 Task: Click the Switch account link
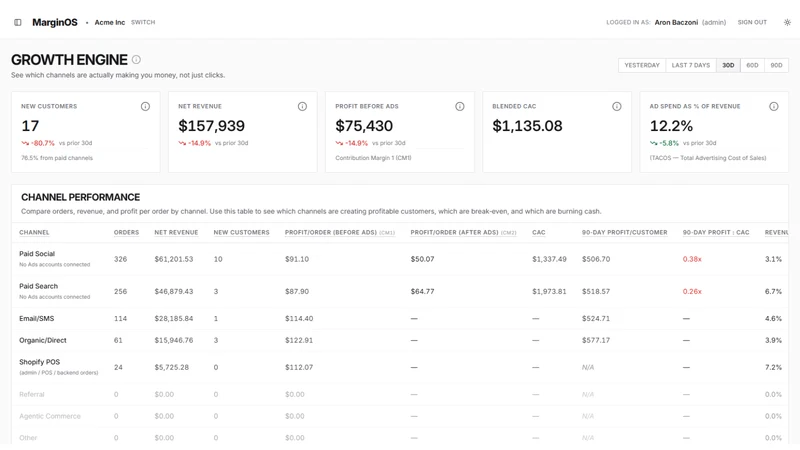(x=143, y=22)
